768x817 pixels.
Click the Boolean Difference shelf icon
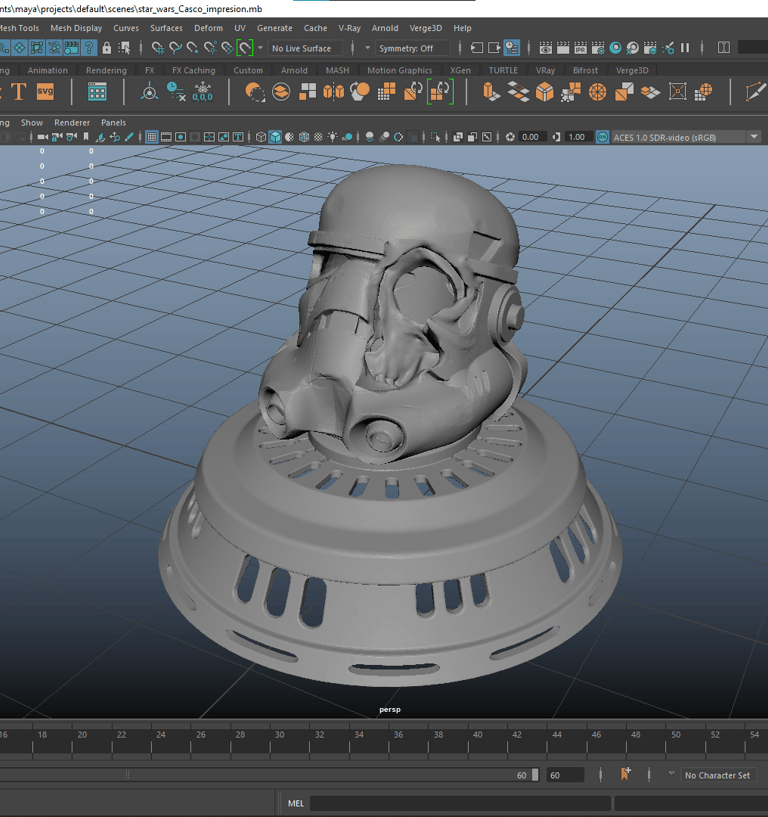[254, 92]
